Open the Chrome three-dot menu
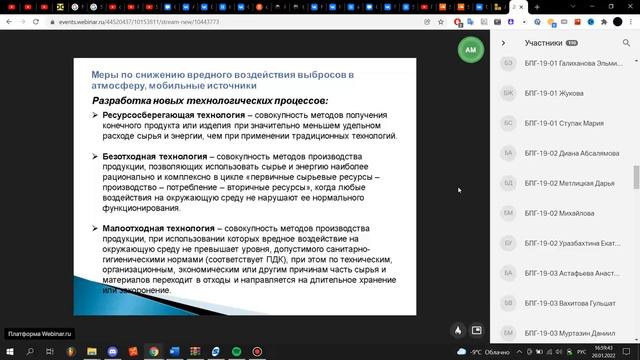Screen dimensions: 640x360 631,22
